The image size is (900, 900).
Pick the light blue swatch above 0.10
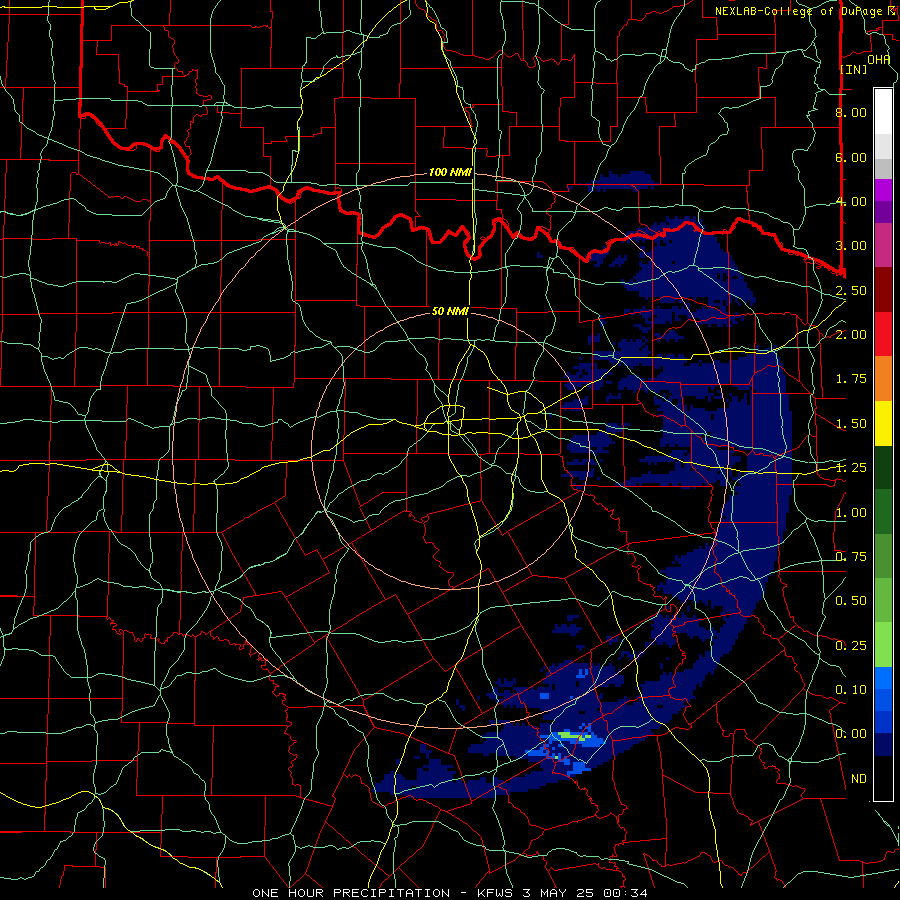click(x=883, y=678)
